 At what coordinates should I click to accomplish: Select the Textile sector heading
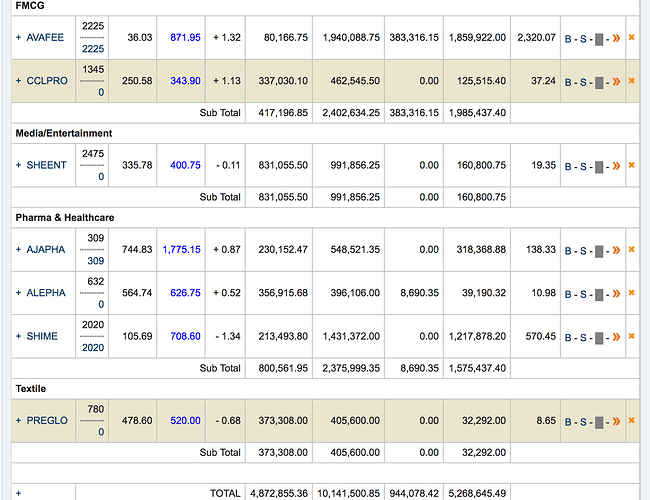click(x=31, y=388)
